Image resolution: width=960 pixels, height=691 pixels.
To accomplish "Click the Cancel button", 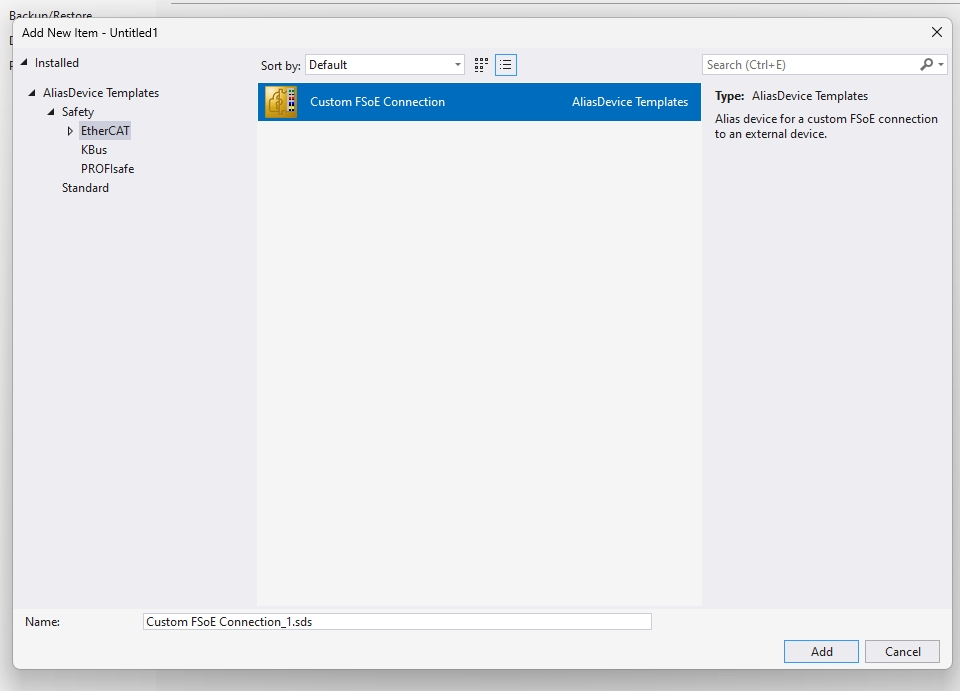I will click(902, 651).
